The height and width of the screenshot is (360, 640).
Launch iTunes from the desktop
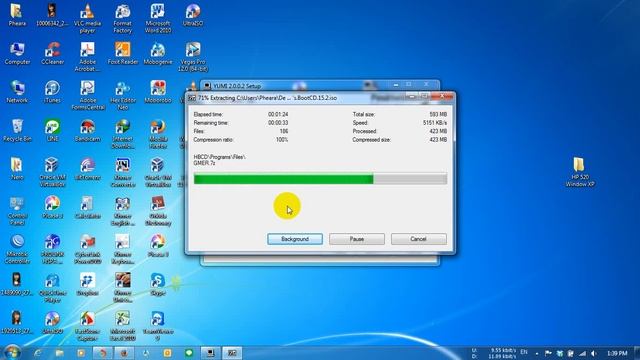click(x=52, y=92)
